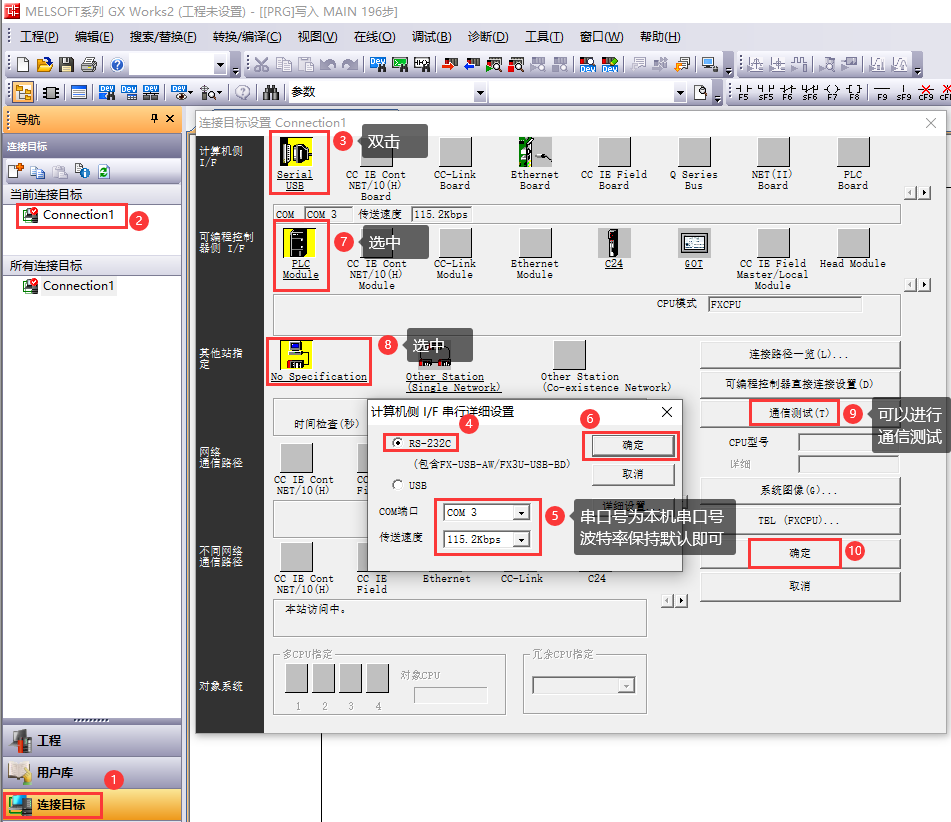This screenshot has width=951, height=822.
Task: Click the Help question mark icon
Action: pyautogui.click(x=118, y=64)
